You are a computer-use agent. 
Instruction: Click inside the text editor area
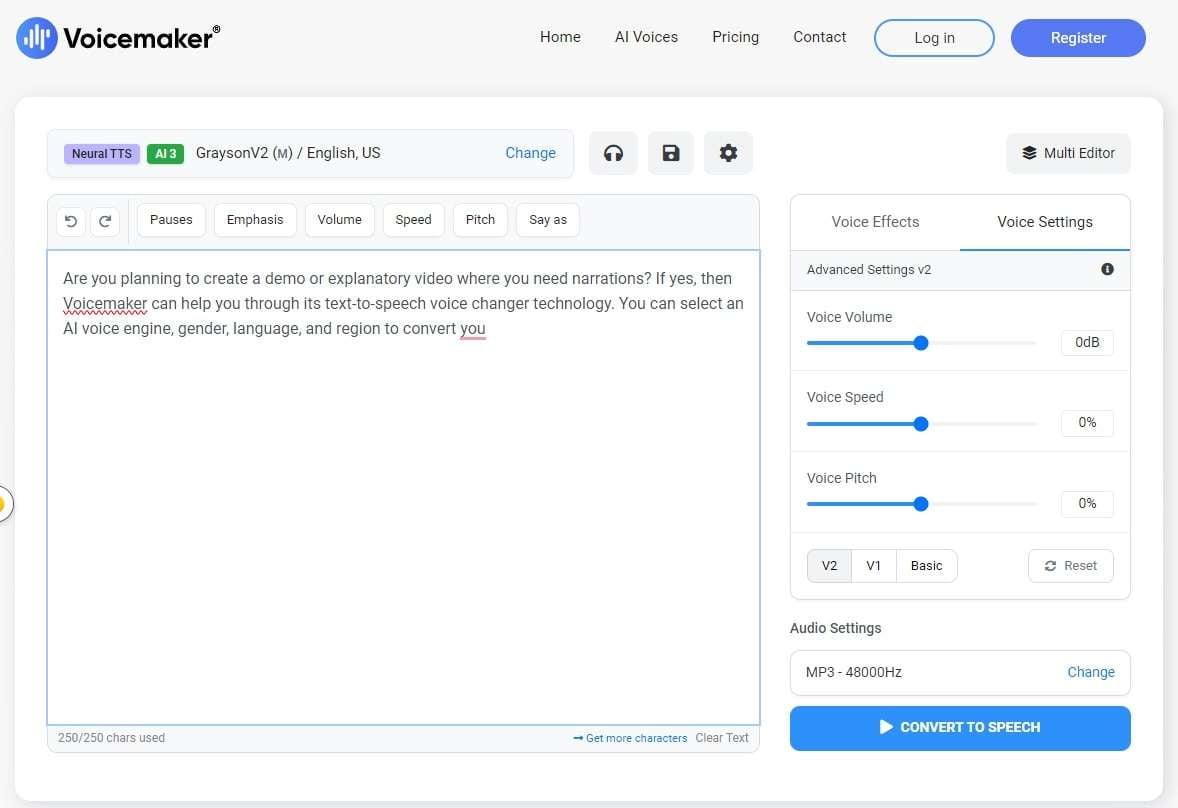click(403, 488)
